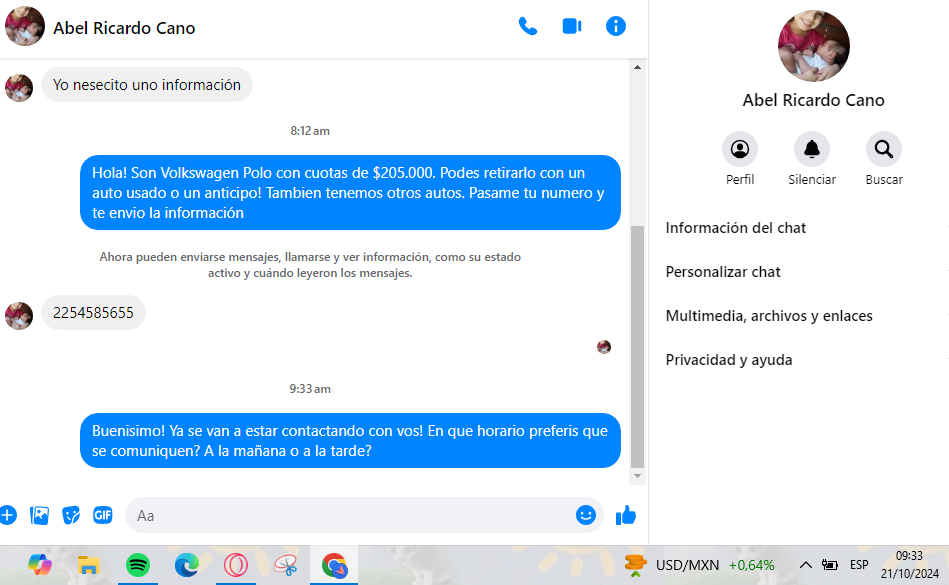949x585 pixels.
Task: Attach a photo file to message
Action: pyautogui.click(x=40, y=515)
